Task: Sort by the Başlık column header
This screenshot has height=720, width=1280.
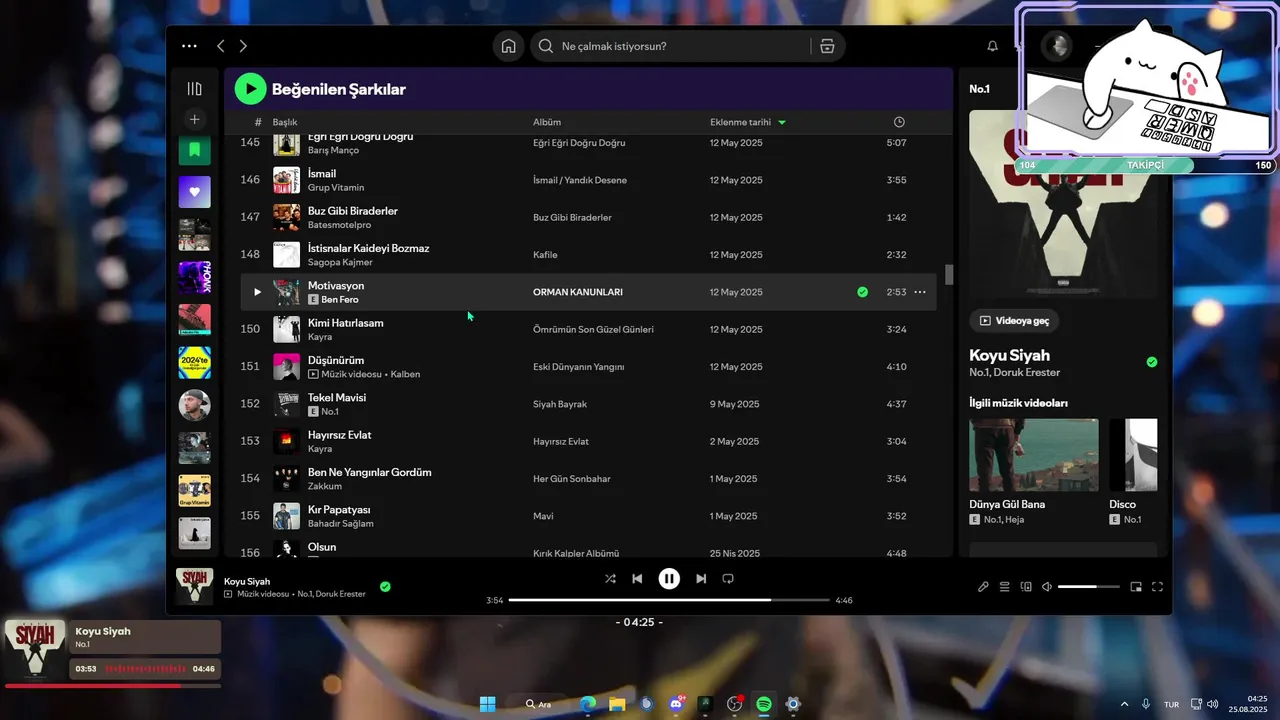Action: point(285,122)
